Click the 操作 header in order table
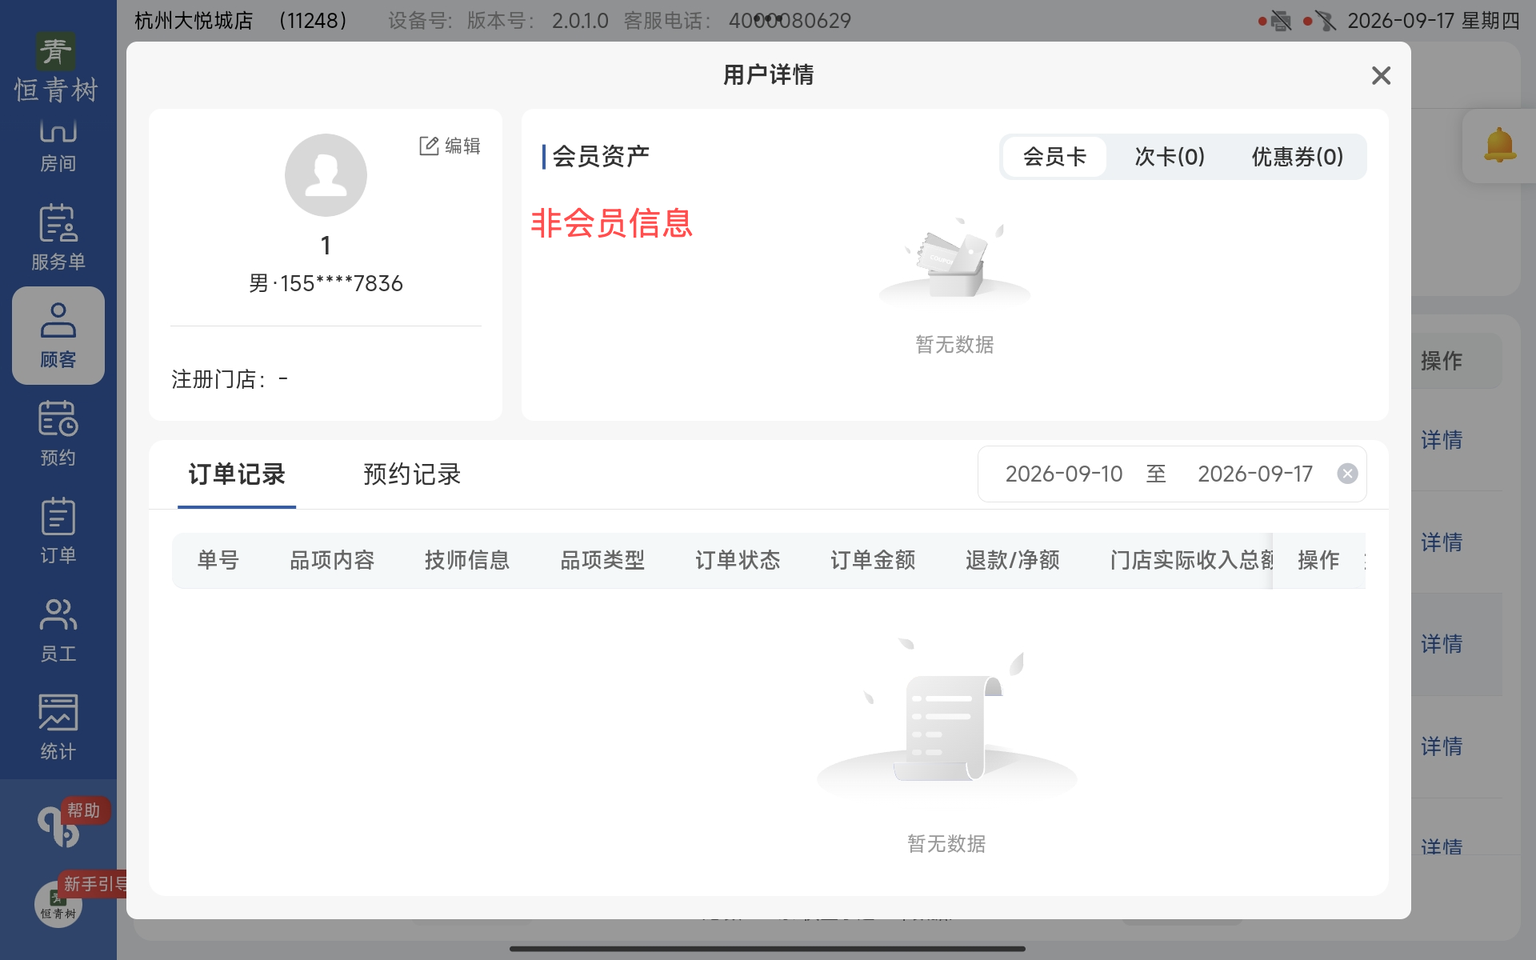This screenshot has width=1536, height=960. (1318, 560)
